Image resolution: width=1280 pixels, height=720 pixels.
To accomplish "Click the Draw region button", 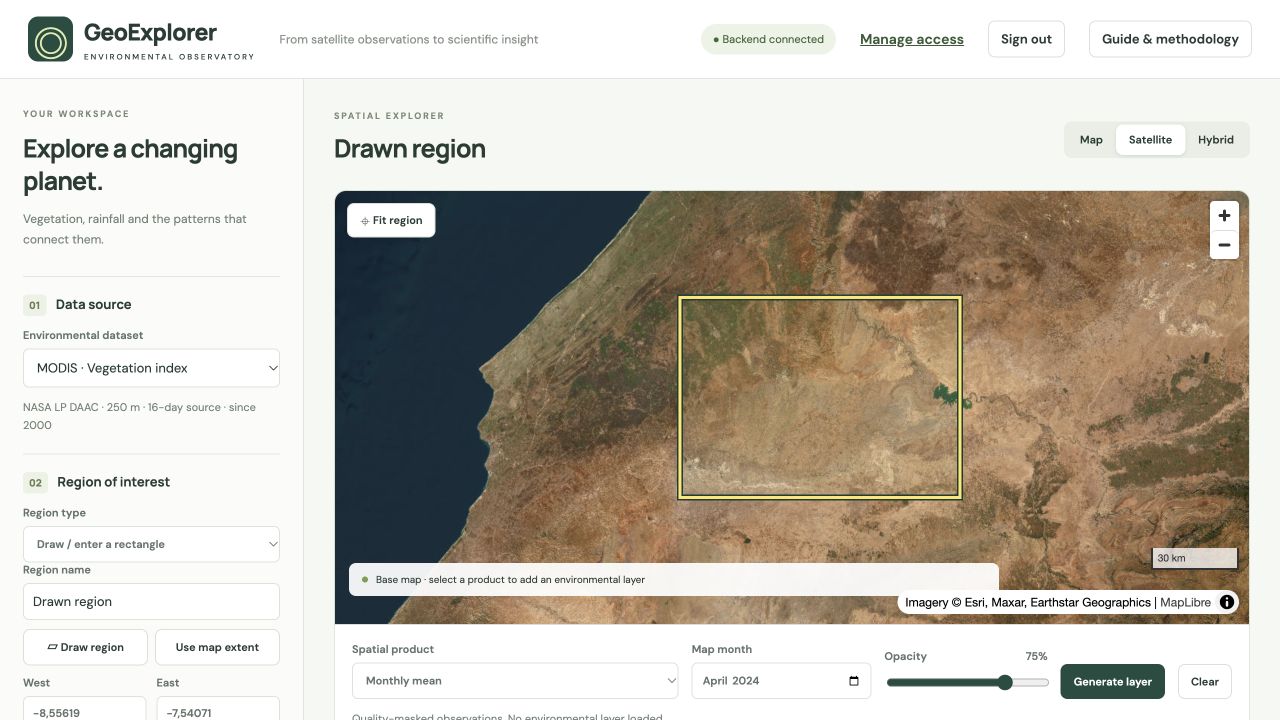I will [85, 647].
